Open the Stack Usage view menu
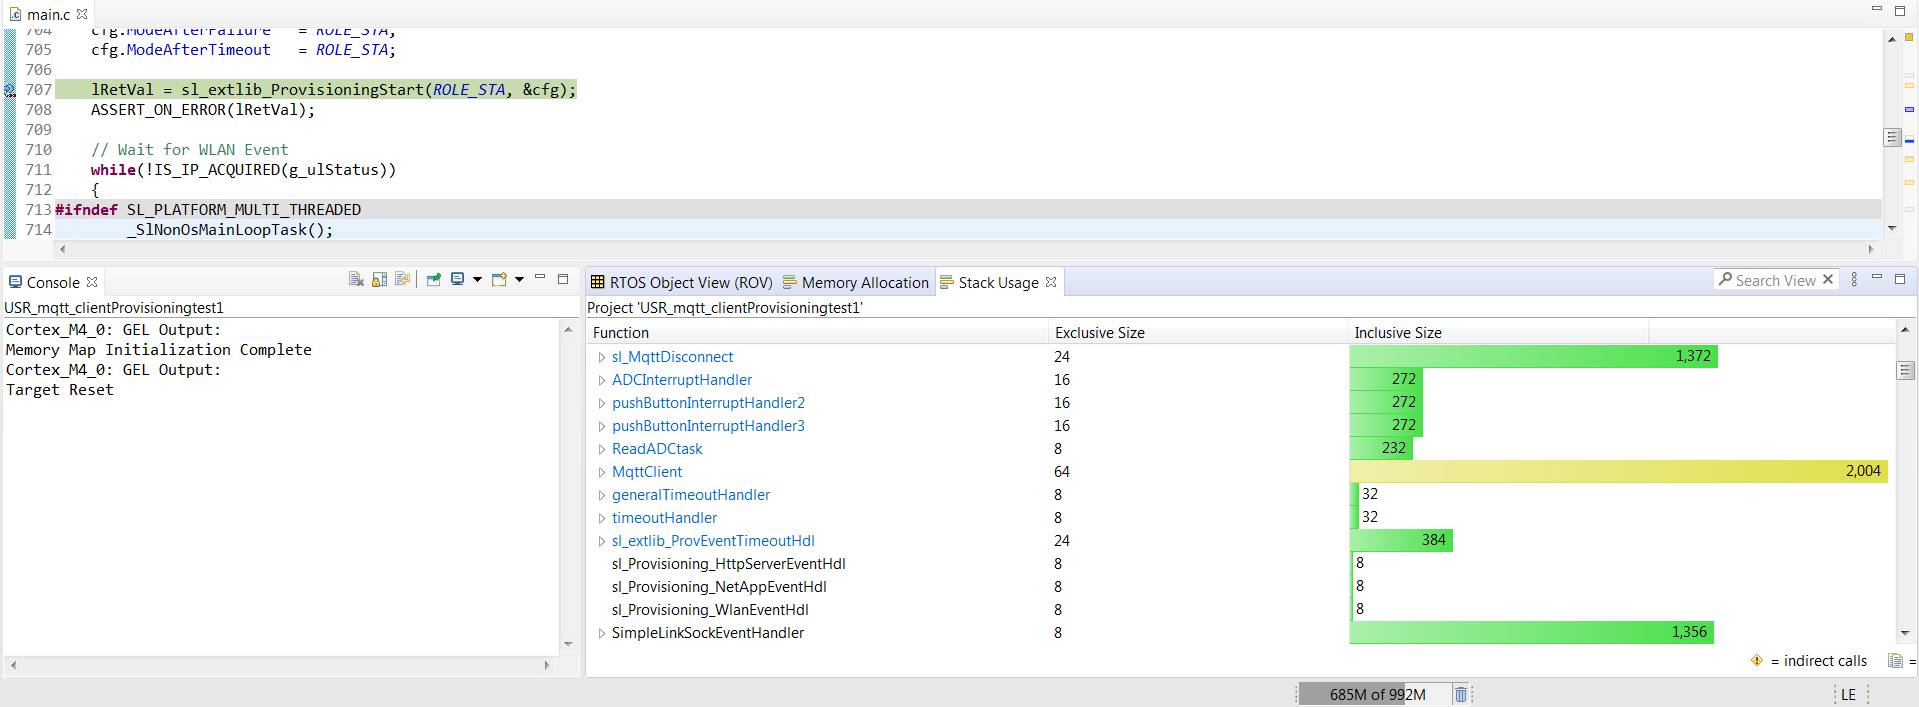The height and width of the screenshot is (707, 1919). pos(1854,280)
